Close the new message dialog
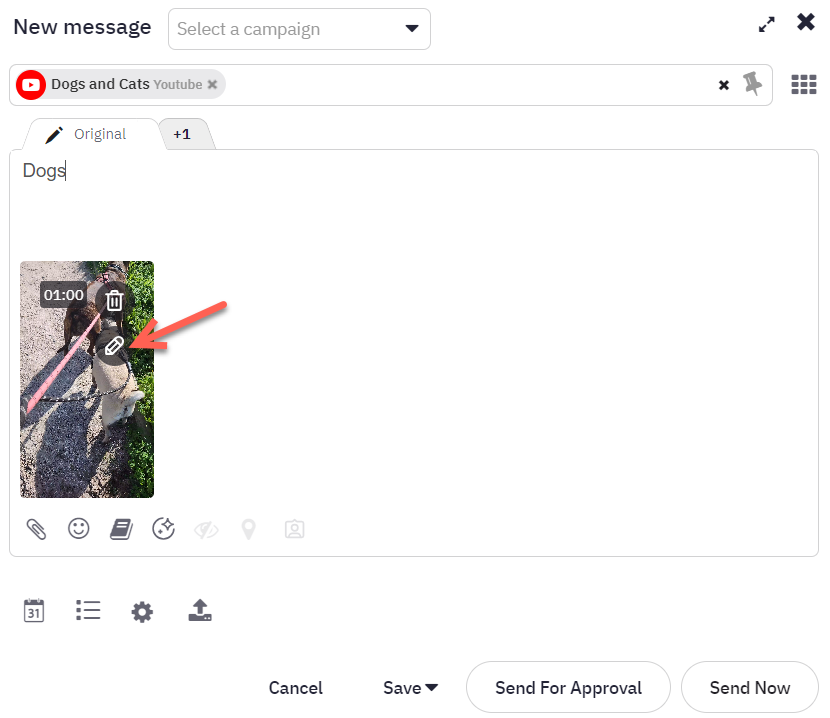 pos(806,22)
